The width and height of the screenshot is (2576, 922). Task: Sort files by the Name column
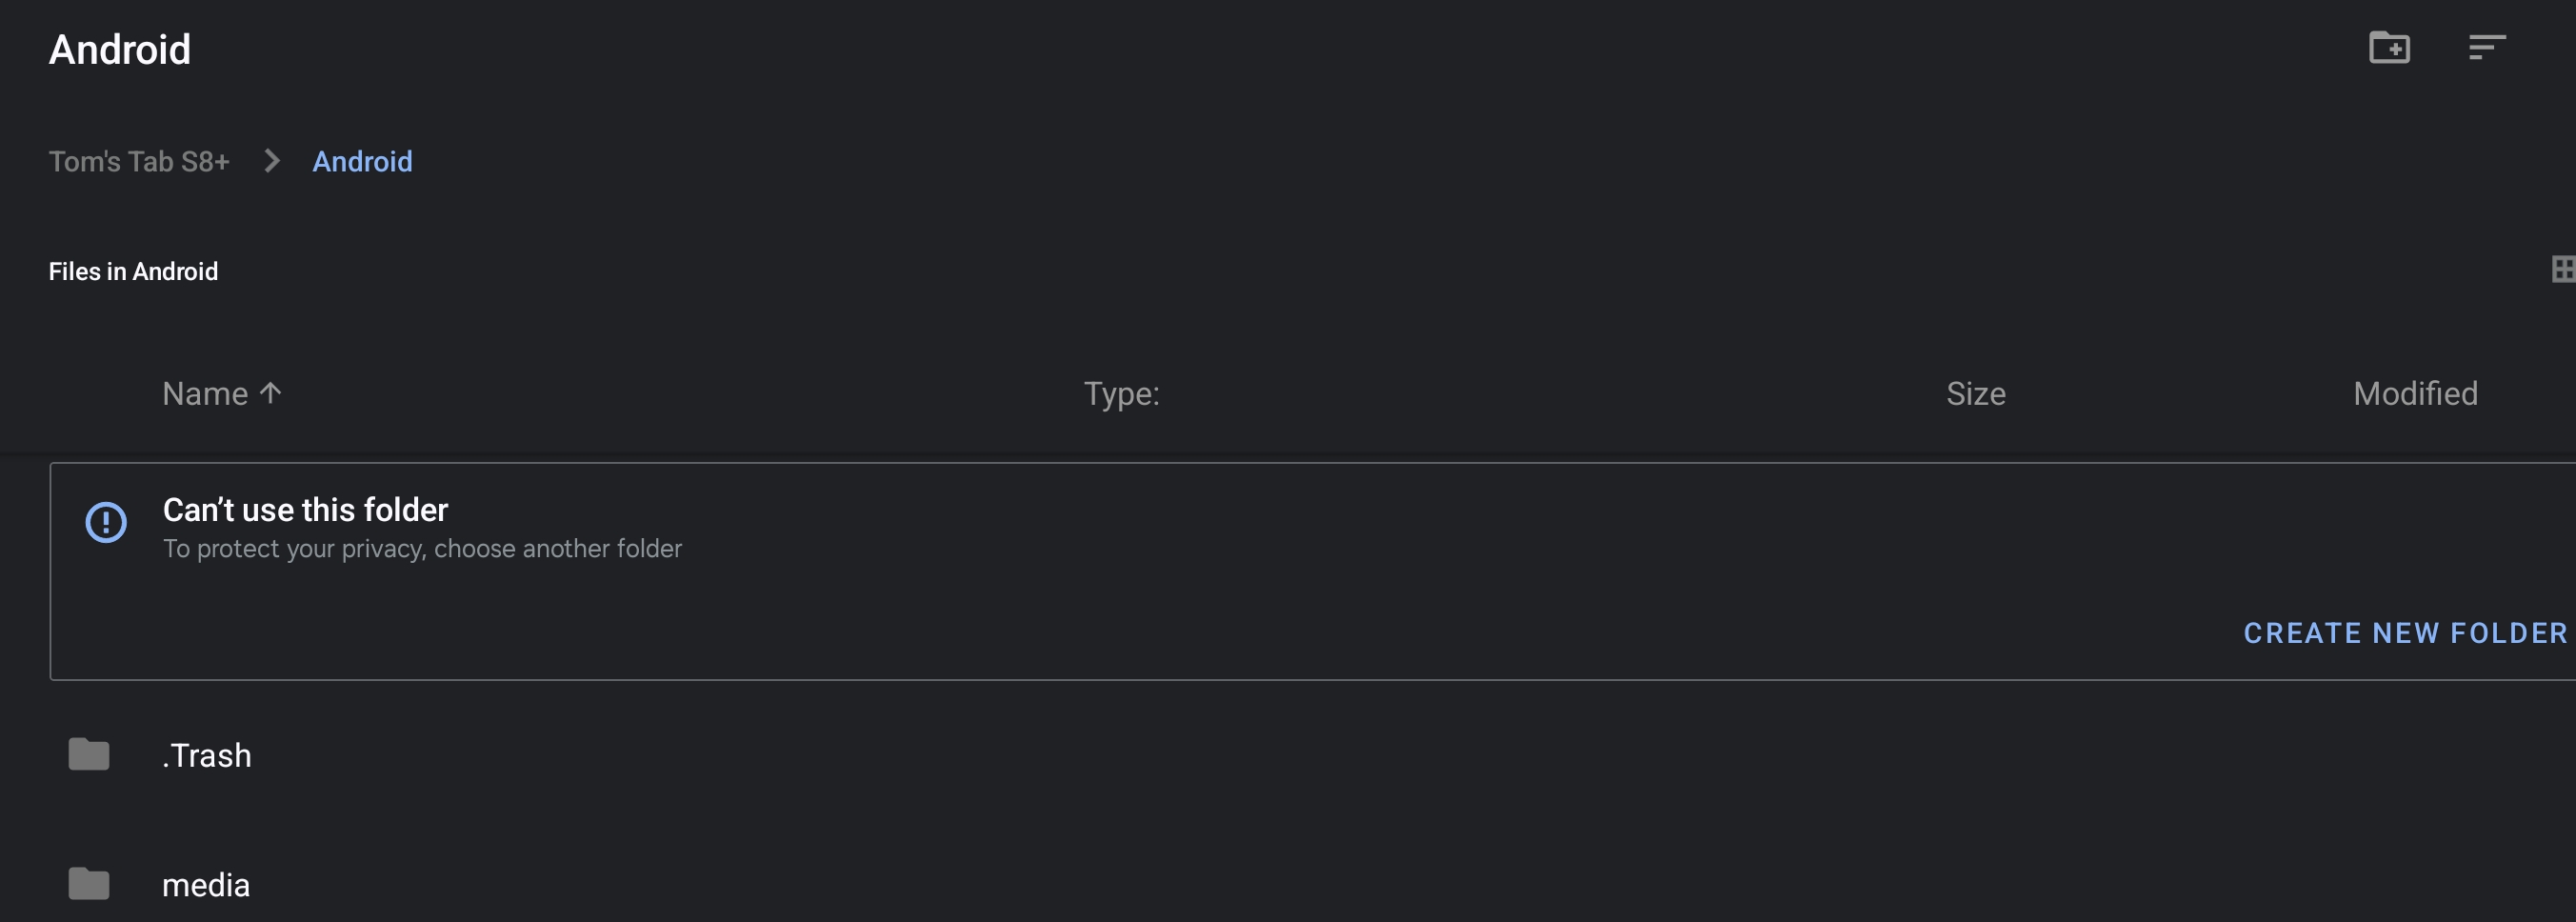(205, 394)
